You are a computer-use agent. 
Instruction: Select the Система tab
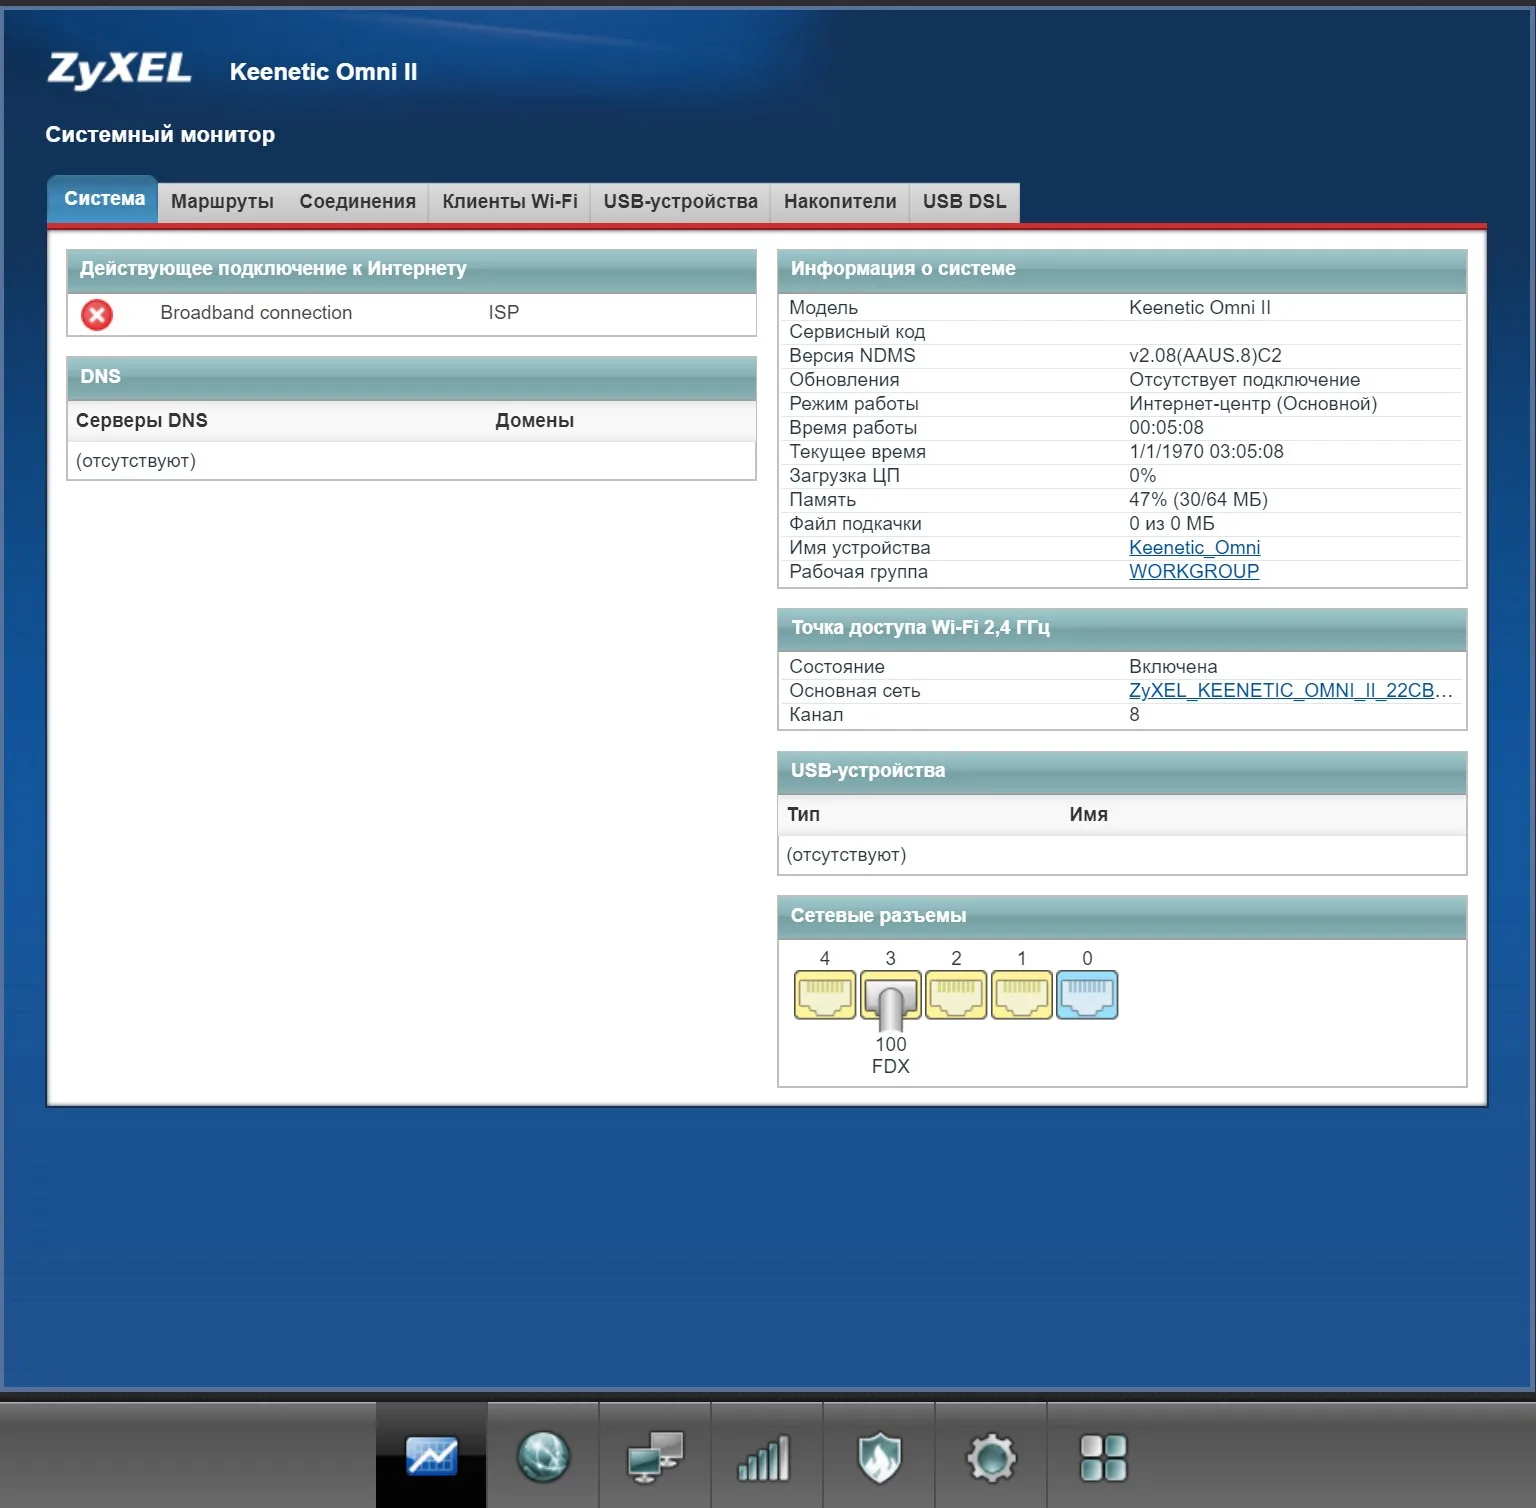click(x=104, y=199)
